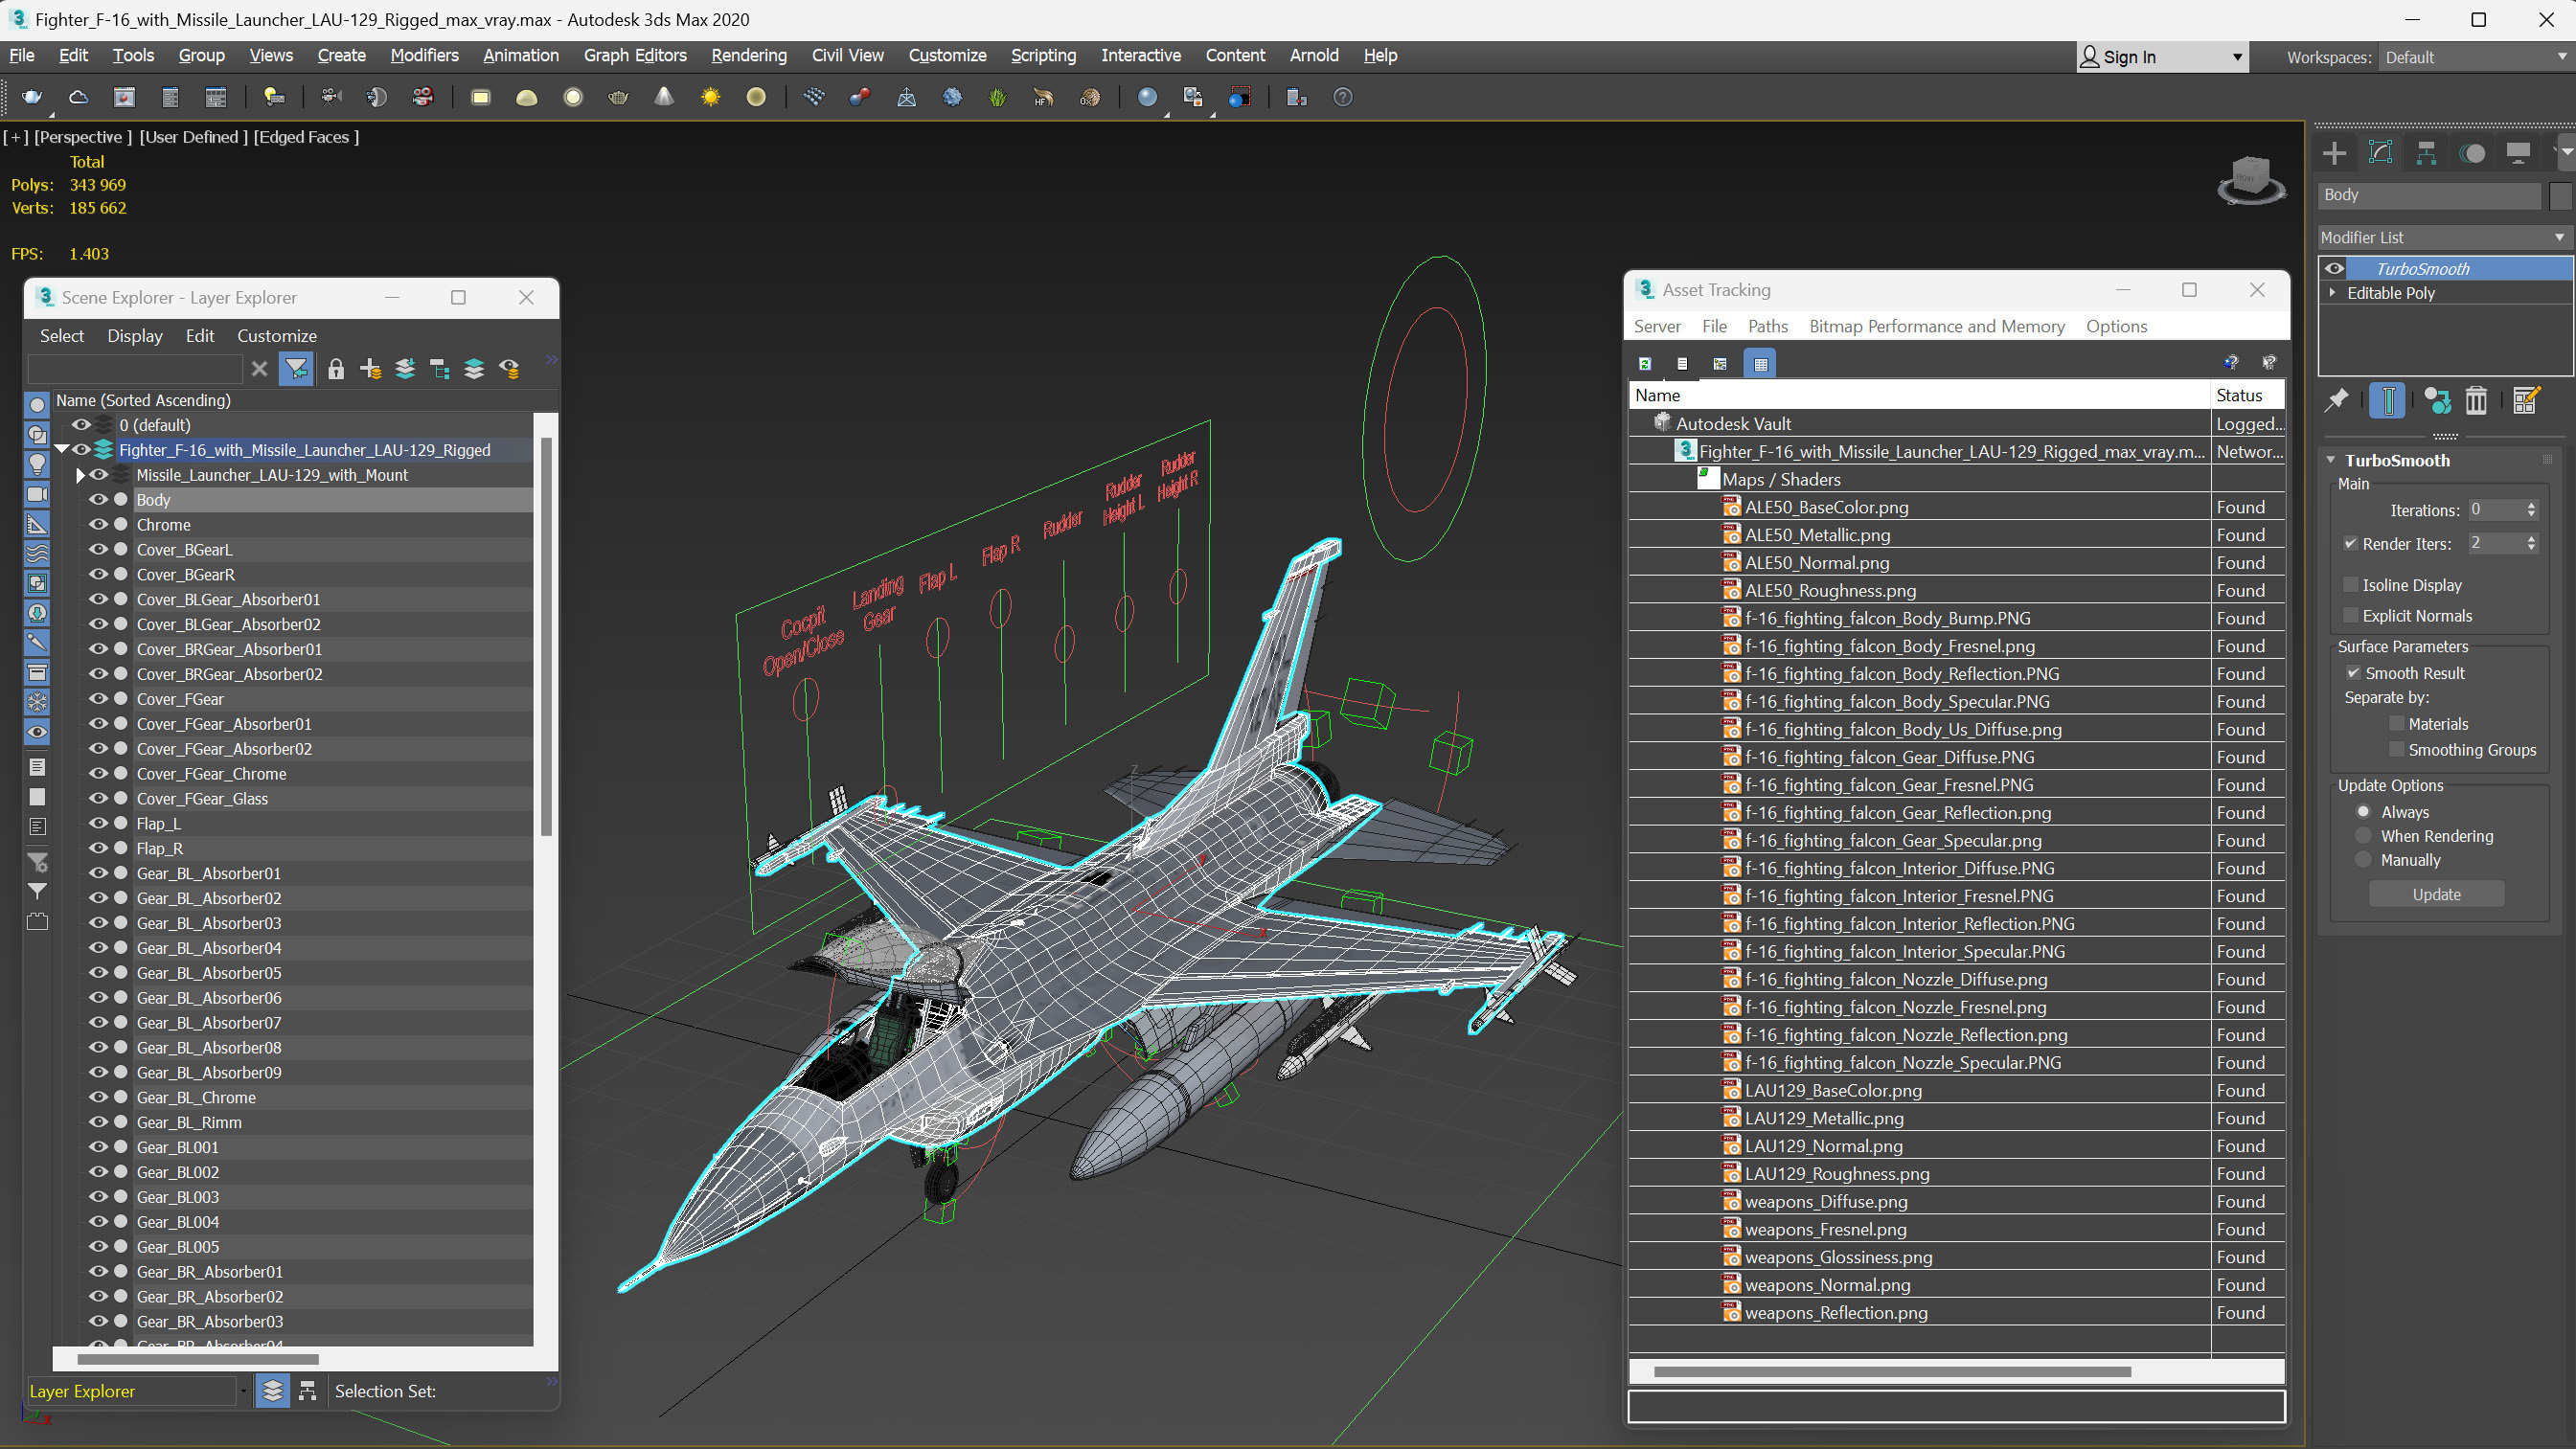Viewport: 2576px width, 1449px height.
Task: Toggle the Smooth Result checkbox
Action: tap(2353, 673)
